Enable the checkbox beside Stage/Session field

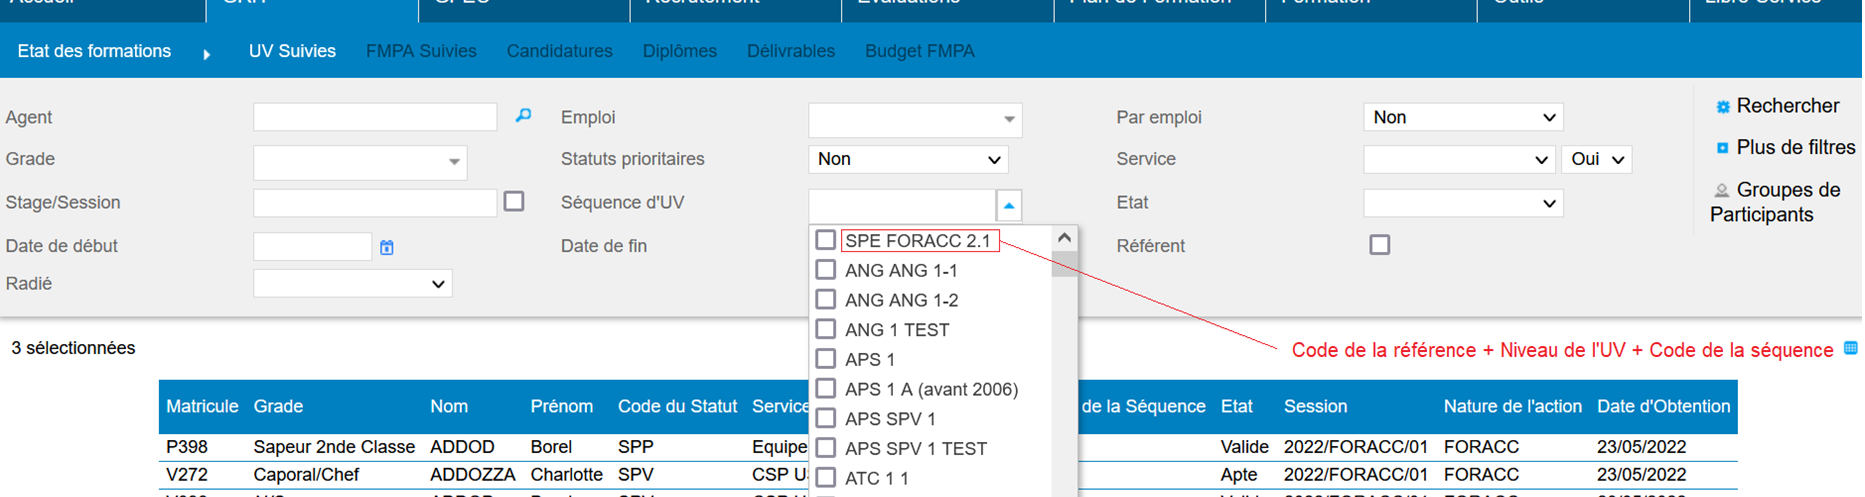coord(514,201)
